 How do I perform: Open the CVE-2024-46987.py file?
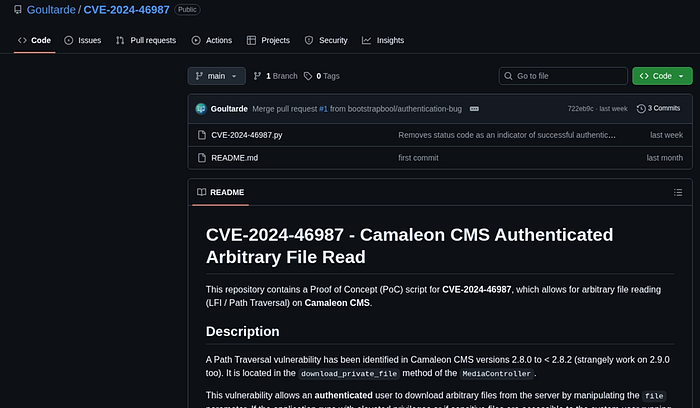(x=246, y=135)
